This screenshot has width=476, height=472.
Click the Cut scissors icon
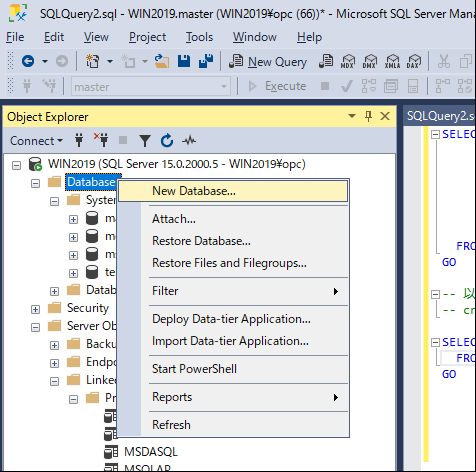click(444, 61)
